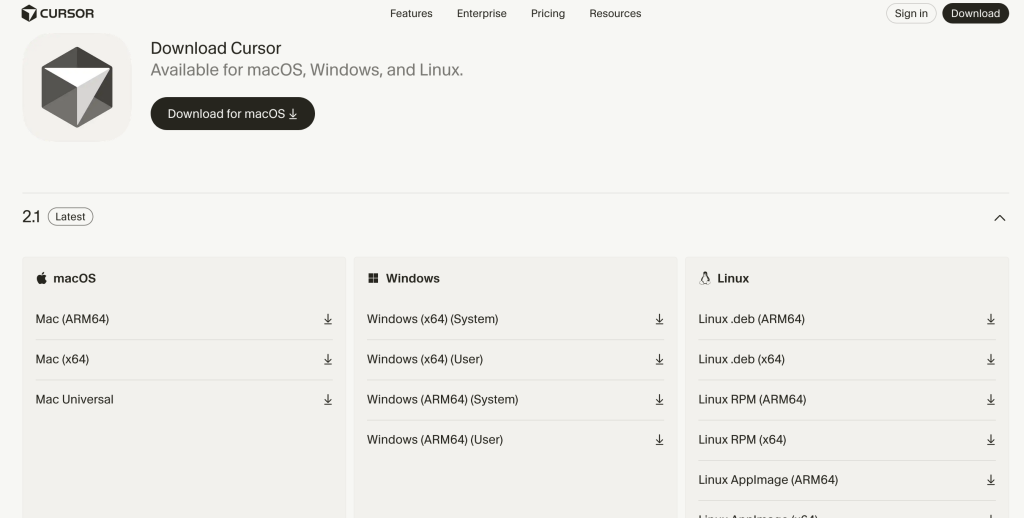Click the Download button in header
1024x518 pixels.
pyautogui.click(x=975, y=13)
